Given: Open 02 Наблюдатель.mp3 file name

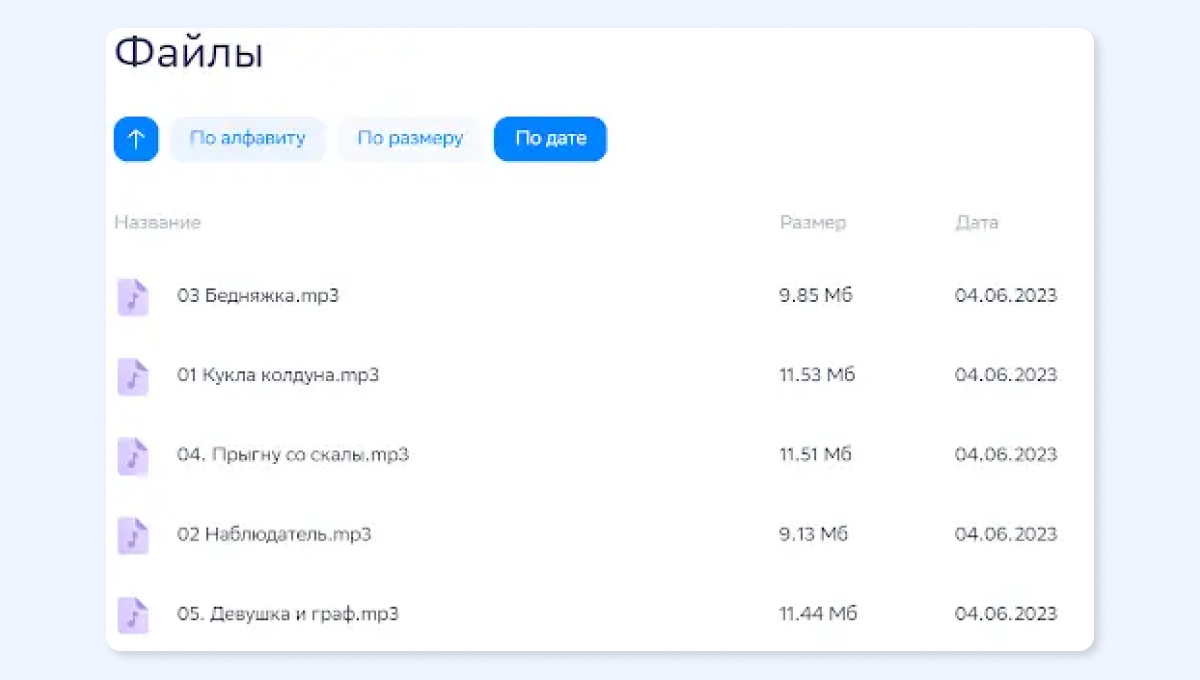Looking at the screenshot, I should coord(274,534).
